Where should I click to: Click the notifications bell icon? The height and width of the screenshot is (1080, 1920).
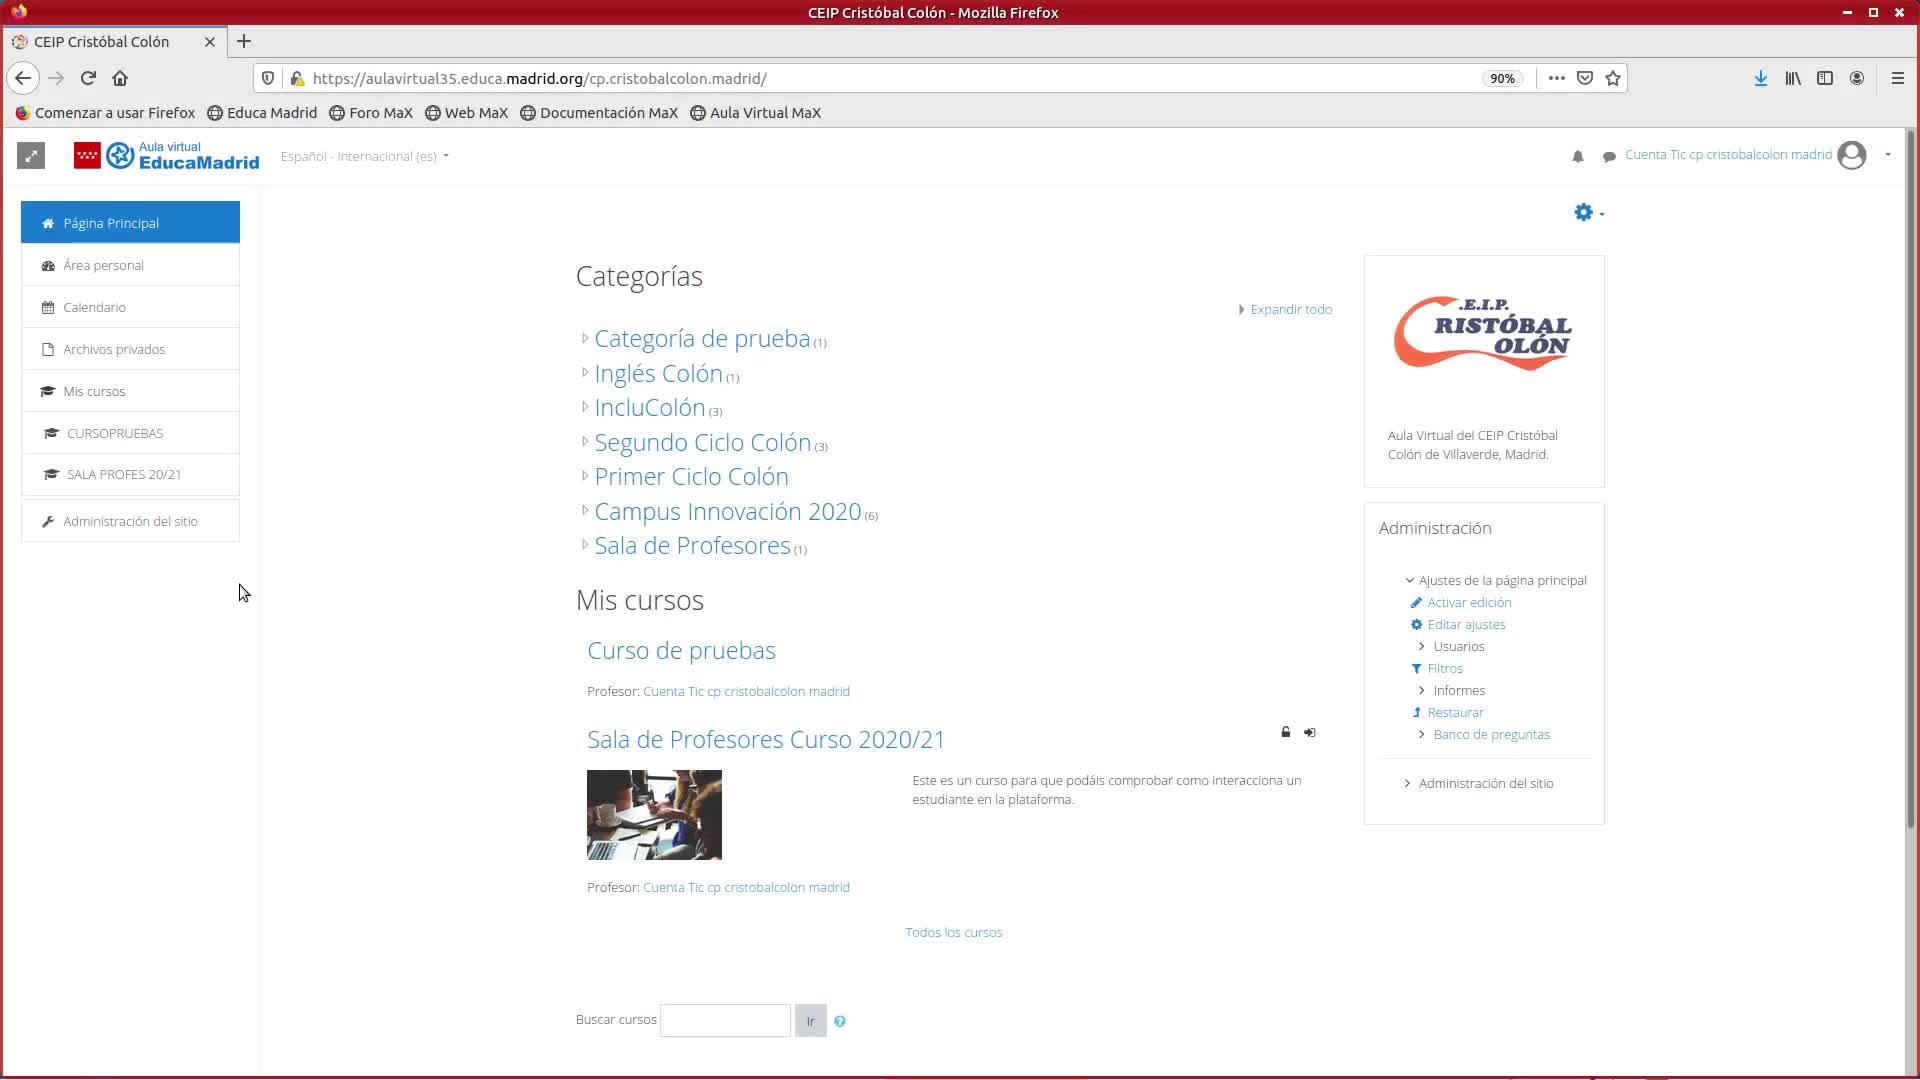pyautogui.click(x=1578, y=157)
